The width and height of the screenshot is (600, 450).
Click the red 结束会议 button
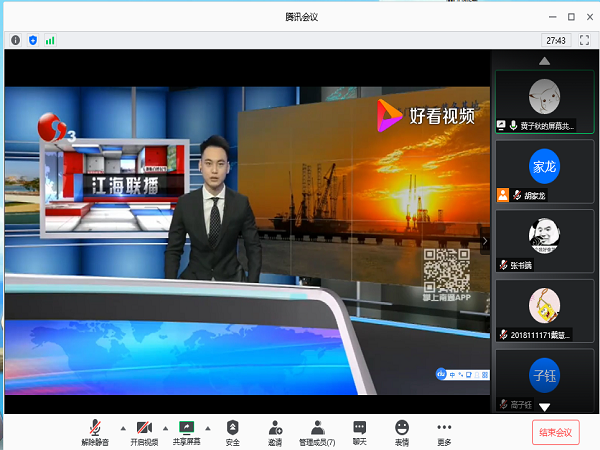pyautogui.click(x=555, y=432)
